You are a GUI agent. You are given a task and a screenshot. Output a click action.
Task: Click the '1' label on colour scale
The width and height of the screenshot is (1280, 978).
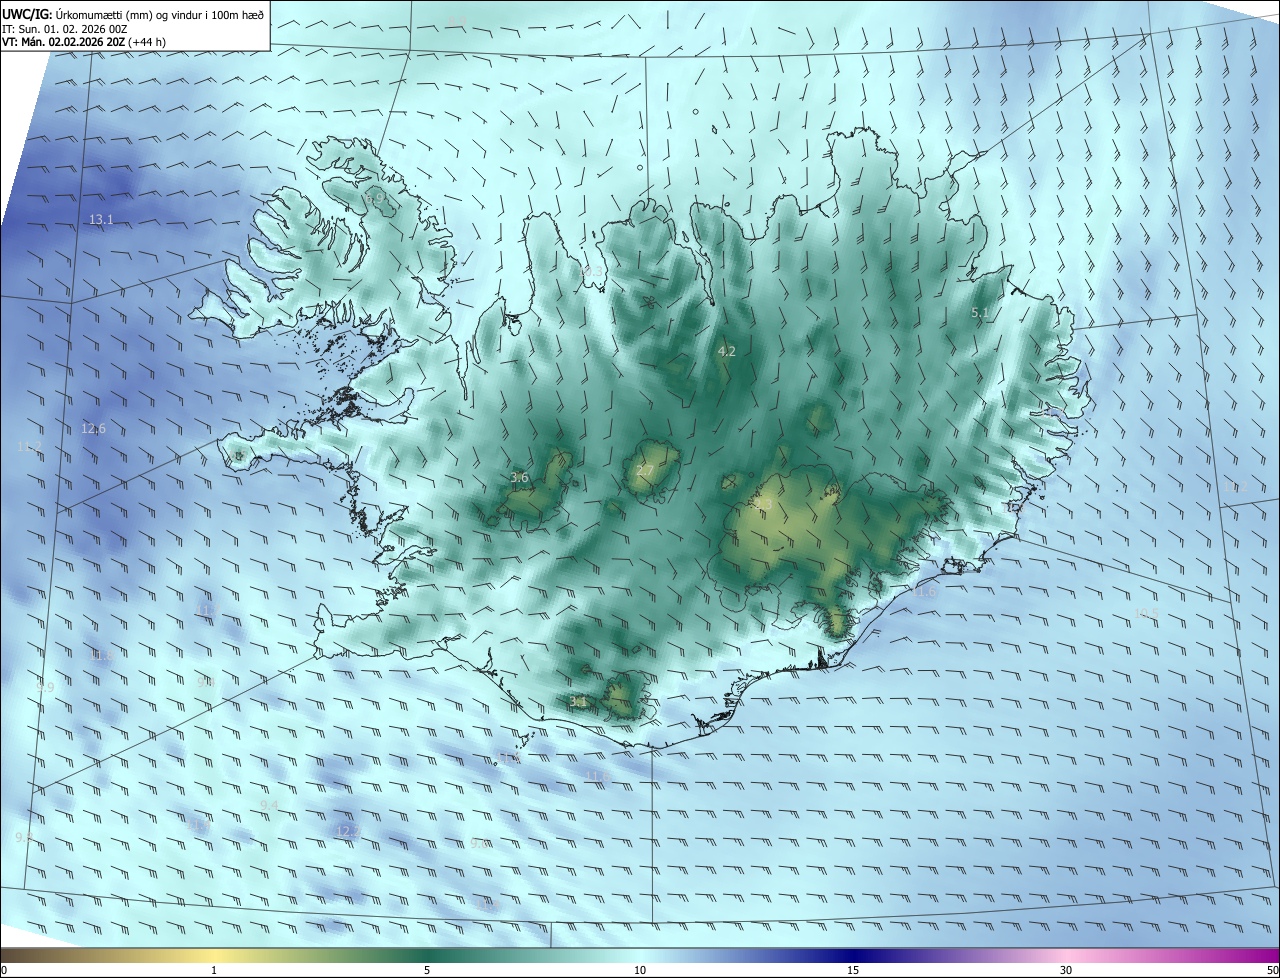[x=214, y=970]
